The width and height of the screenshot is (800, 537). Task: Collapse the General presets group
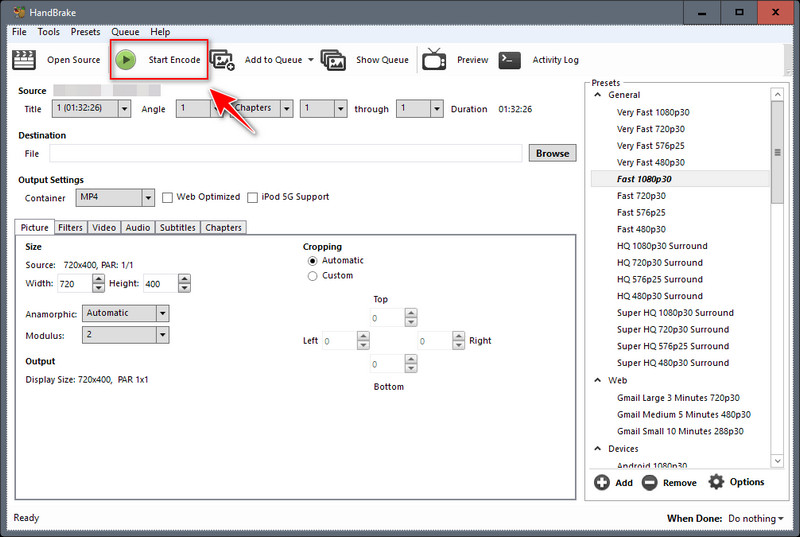pyautogui.click(x=598, y=95)
